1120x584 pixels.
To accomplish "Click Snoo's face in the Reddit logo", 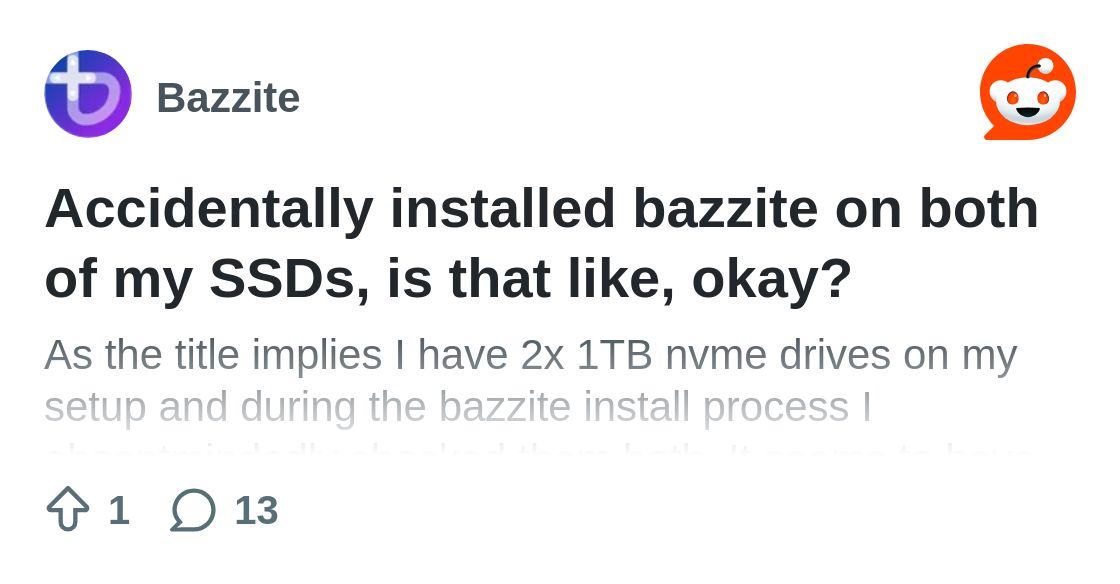I will pos(1028,100).
